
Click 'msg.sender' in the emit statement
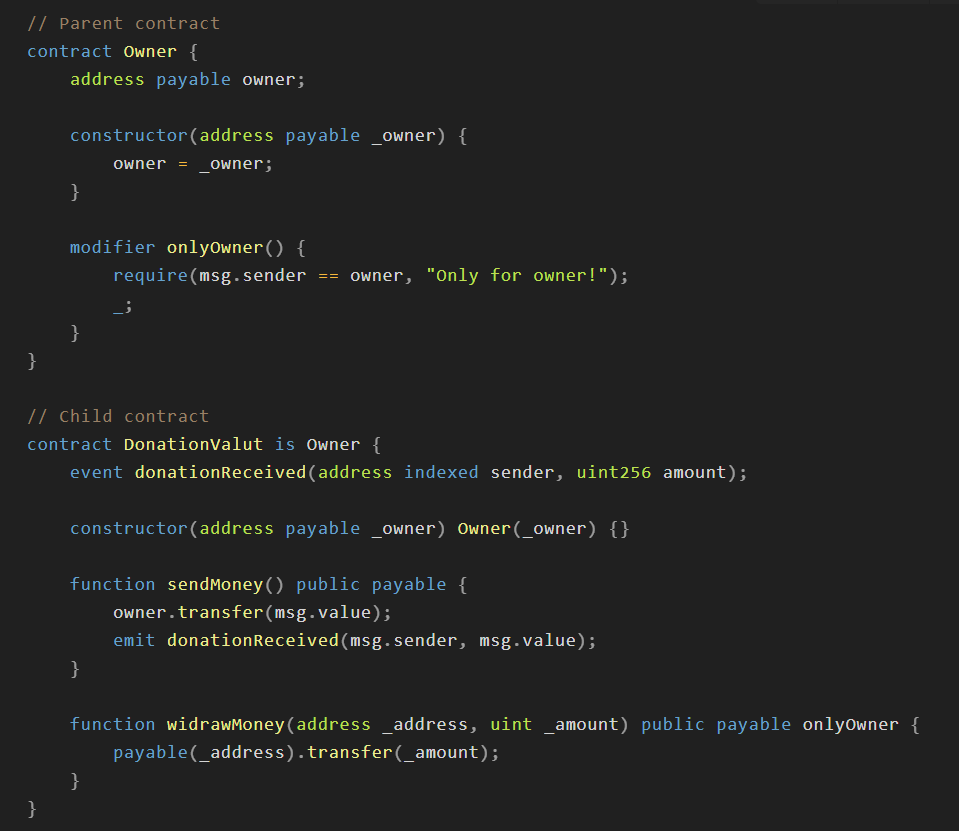click(x=402, y=640)
